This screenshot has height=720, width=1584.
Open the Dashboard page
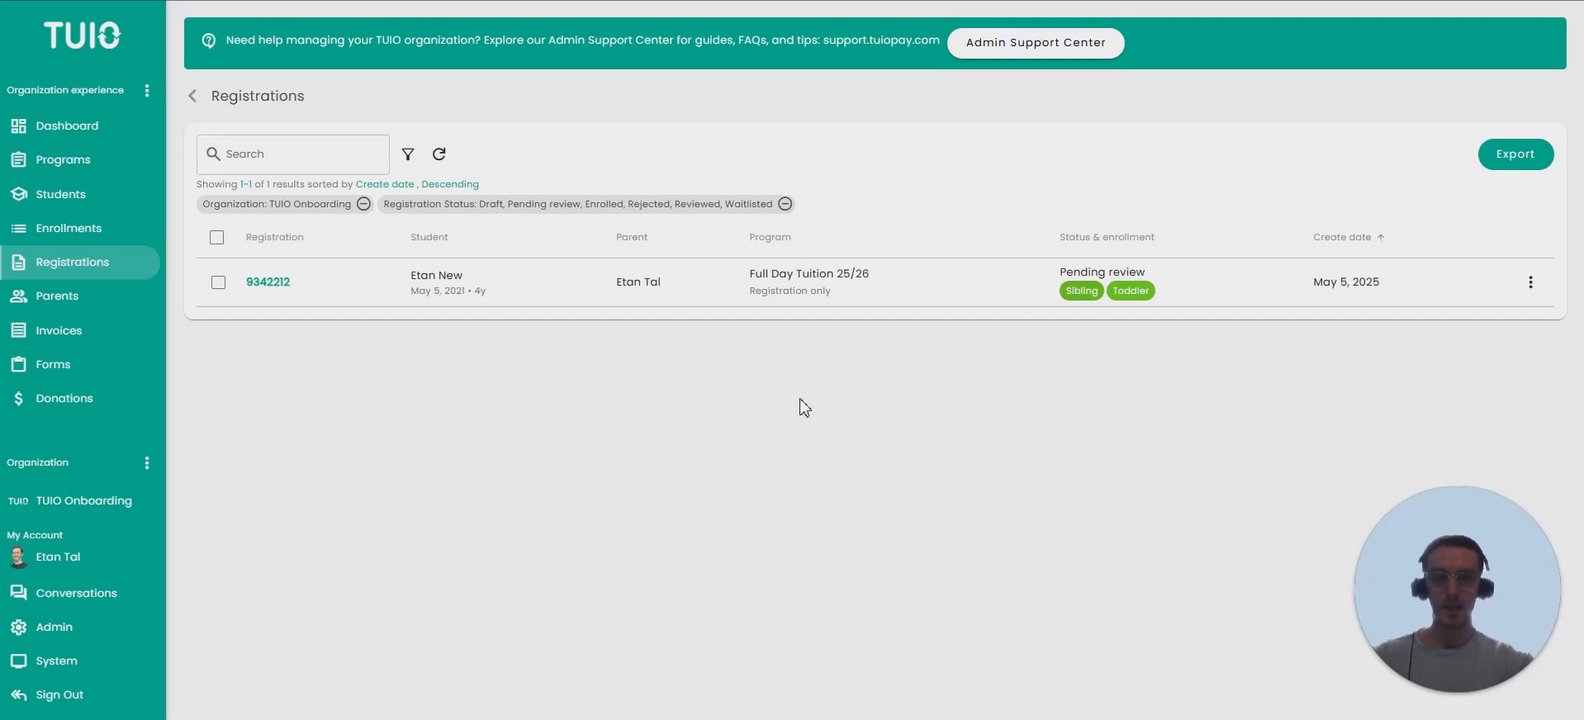tap(67, 126)
